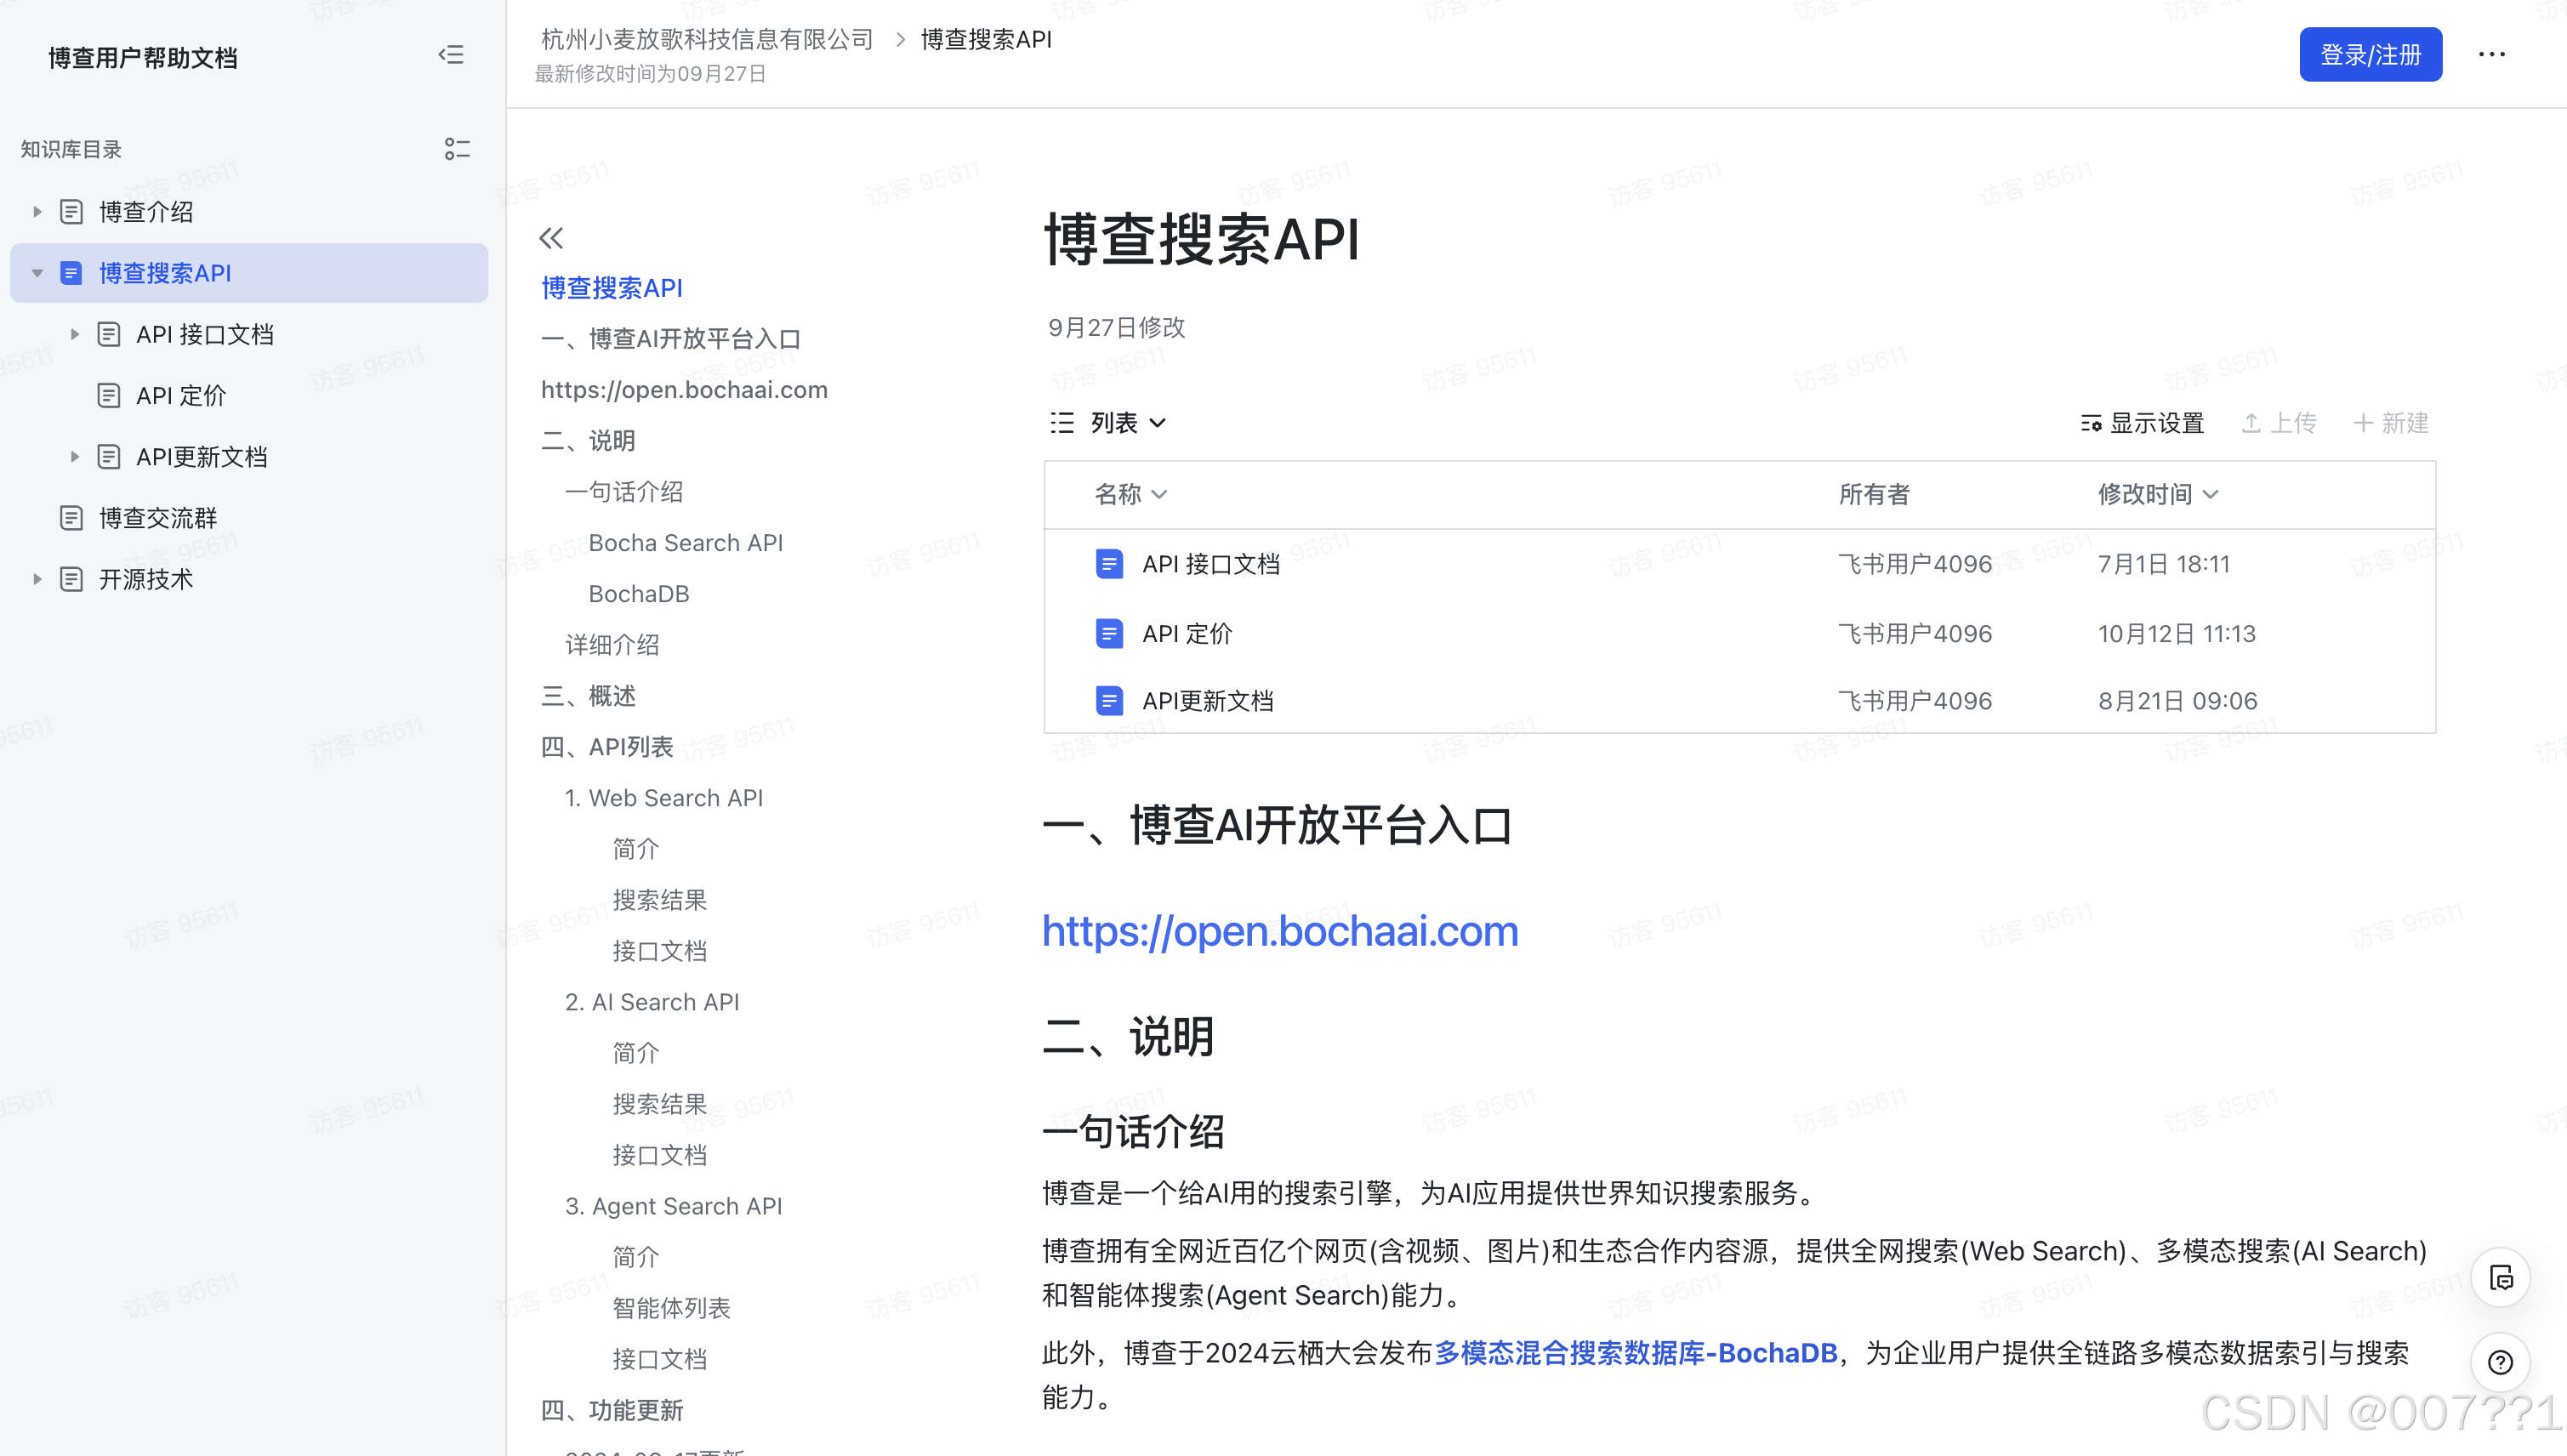Click the document icon of API更新文档 row

(x=1109, y=700)
